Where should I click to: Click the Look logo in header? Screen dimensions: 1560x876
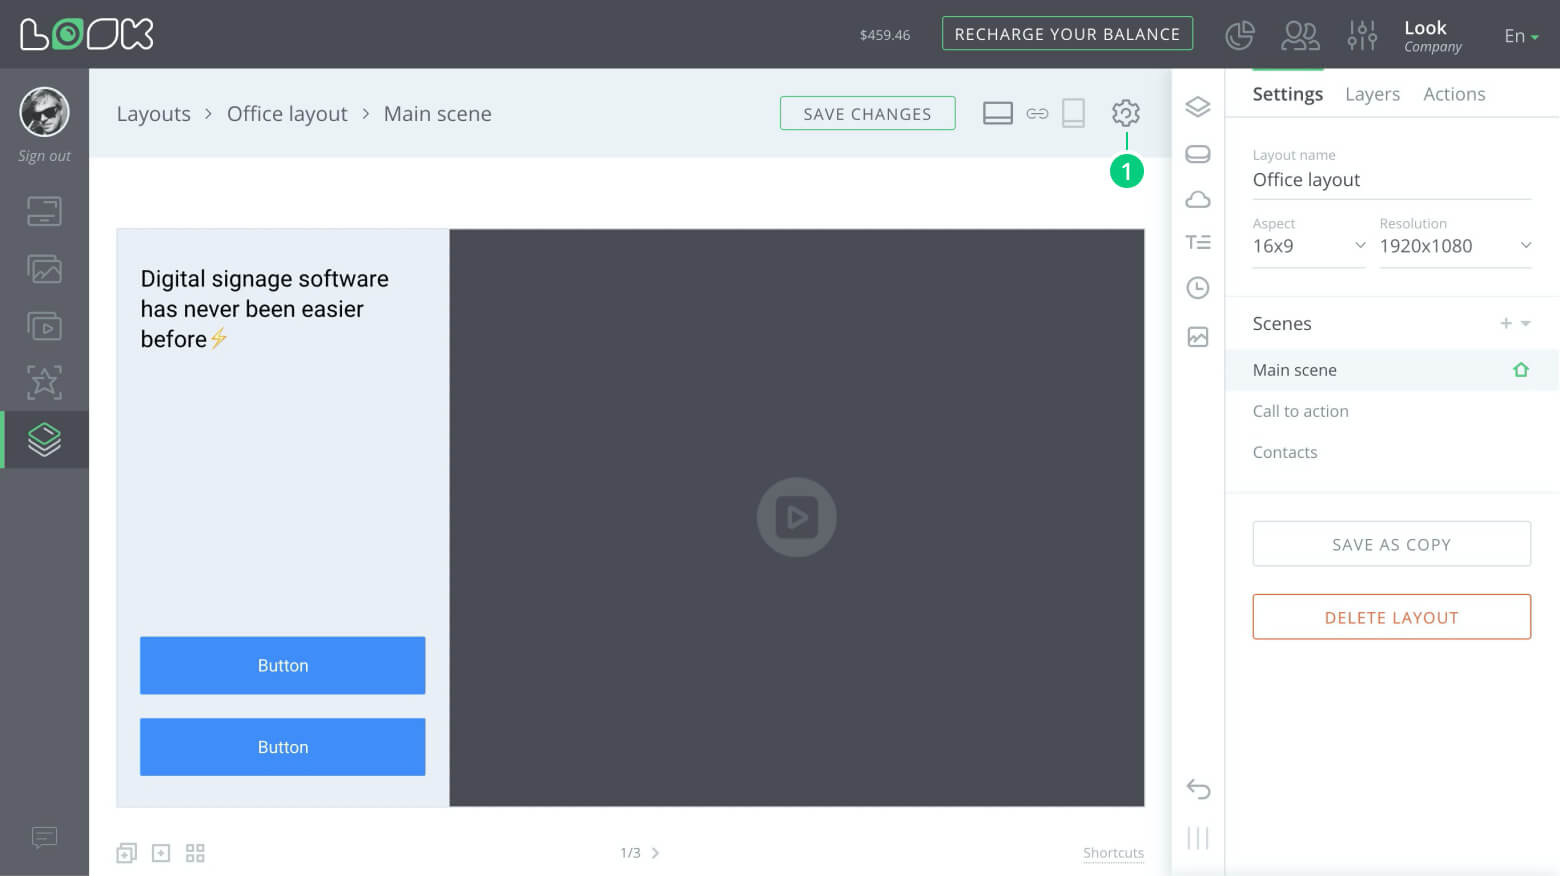coord(87,34)
